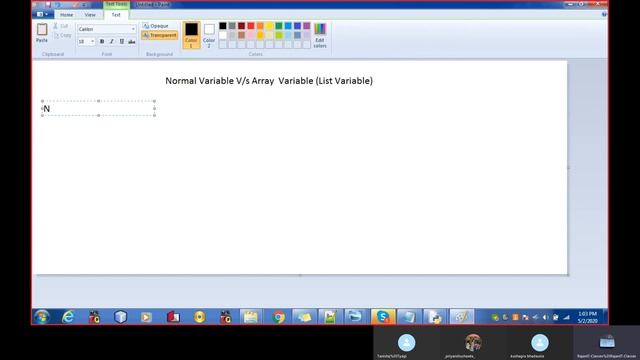Viewport: 640px width, 360px height.
Task: Click the first participant avatar thumbnail
Action: (x=407, y=343)
